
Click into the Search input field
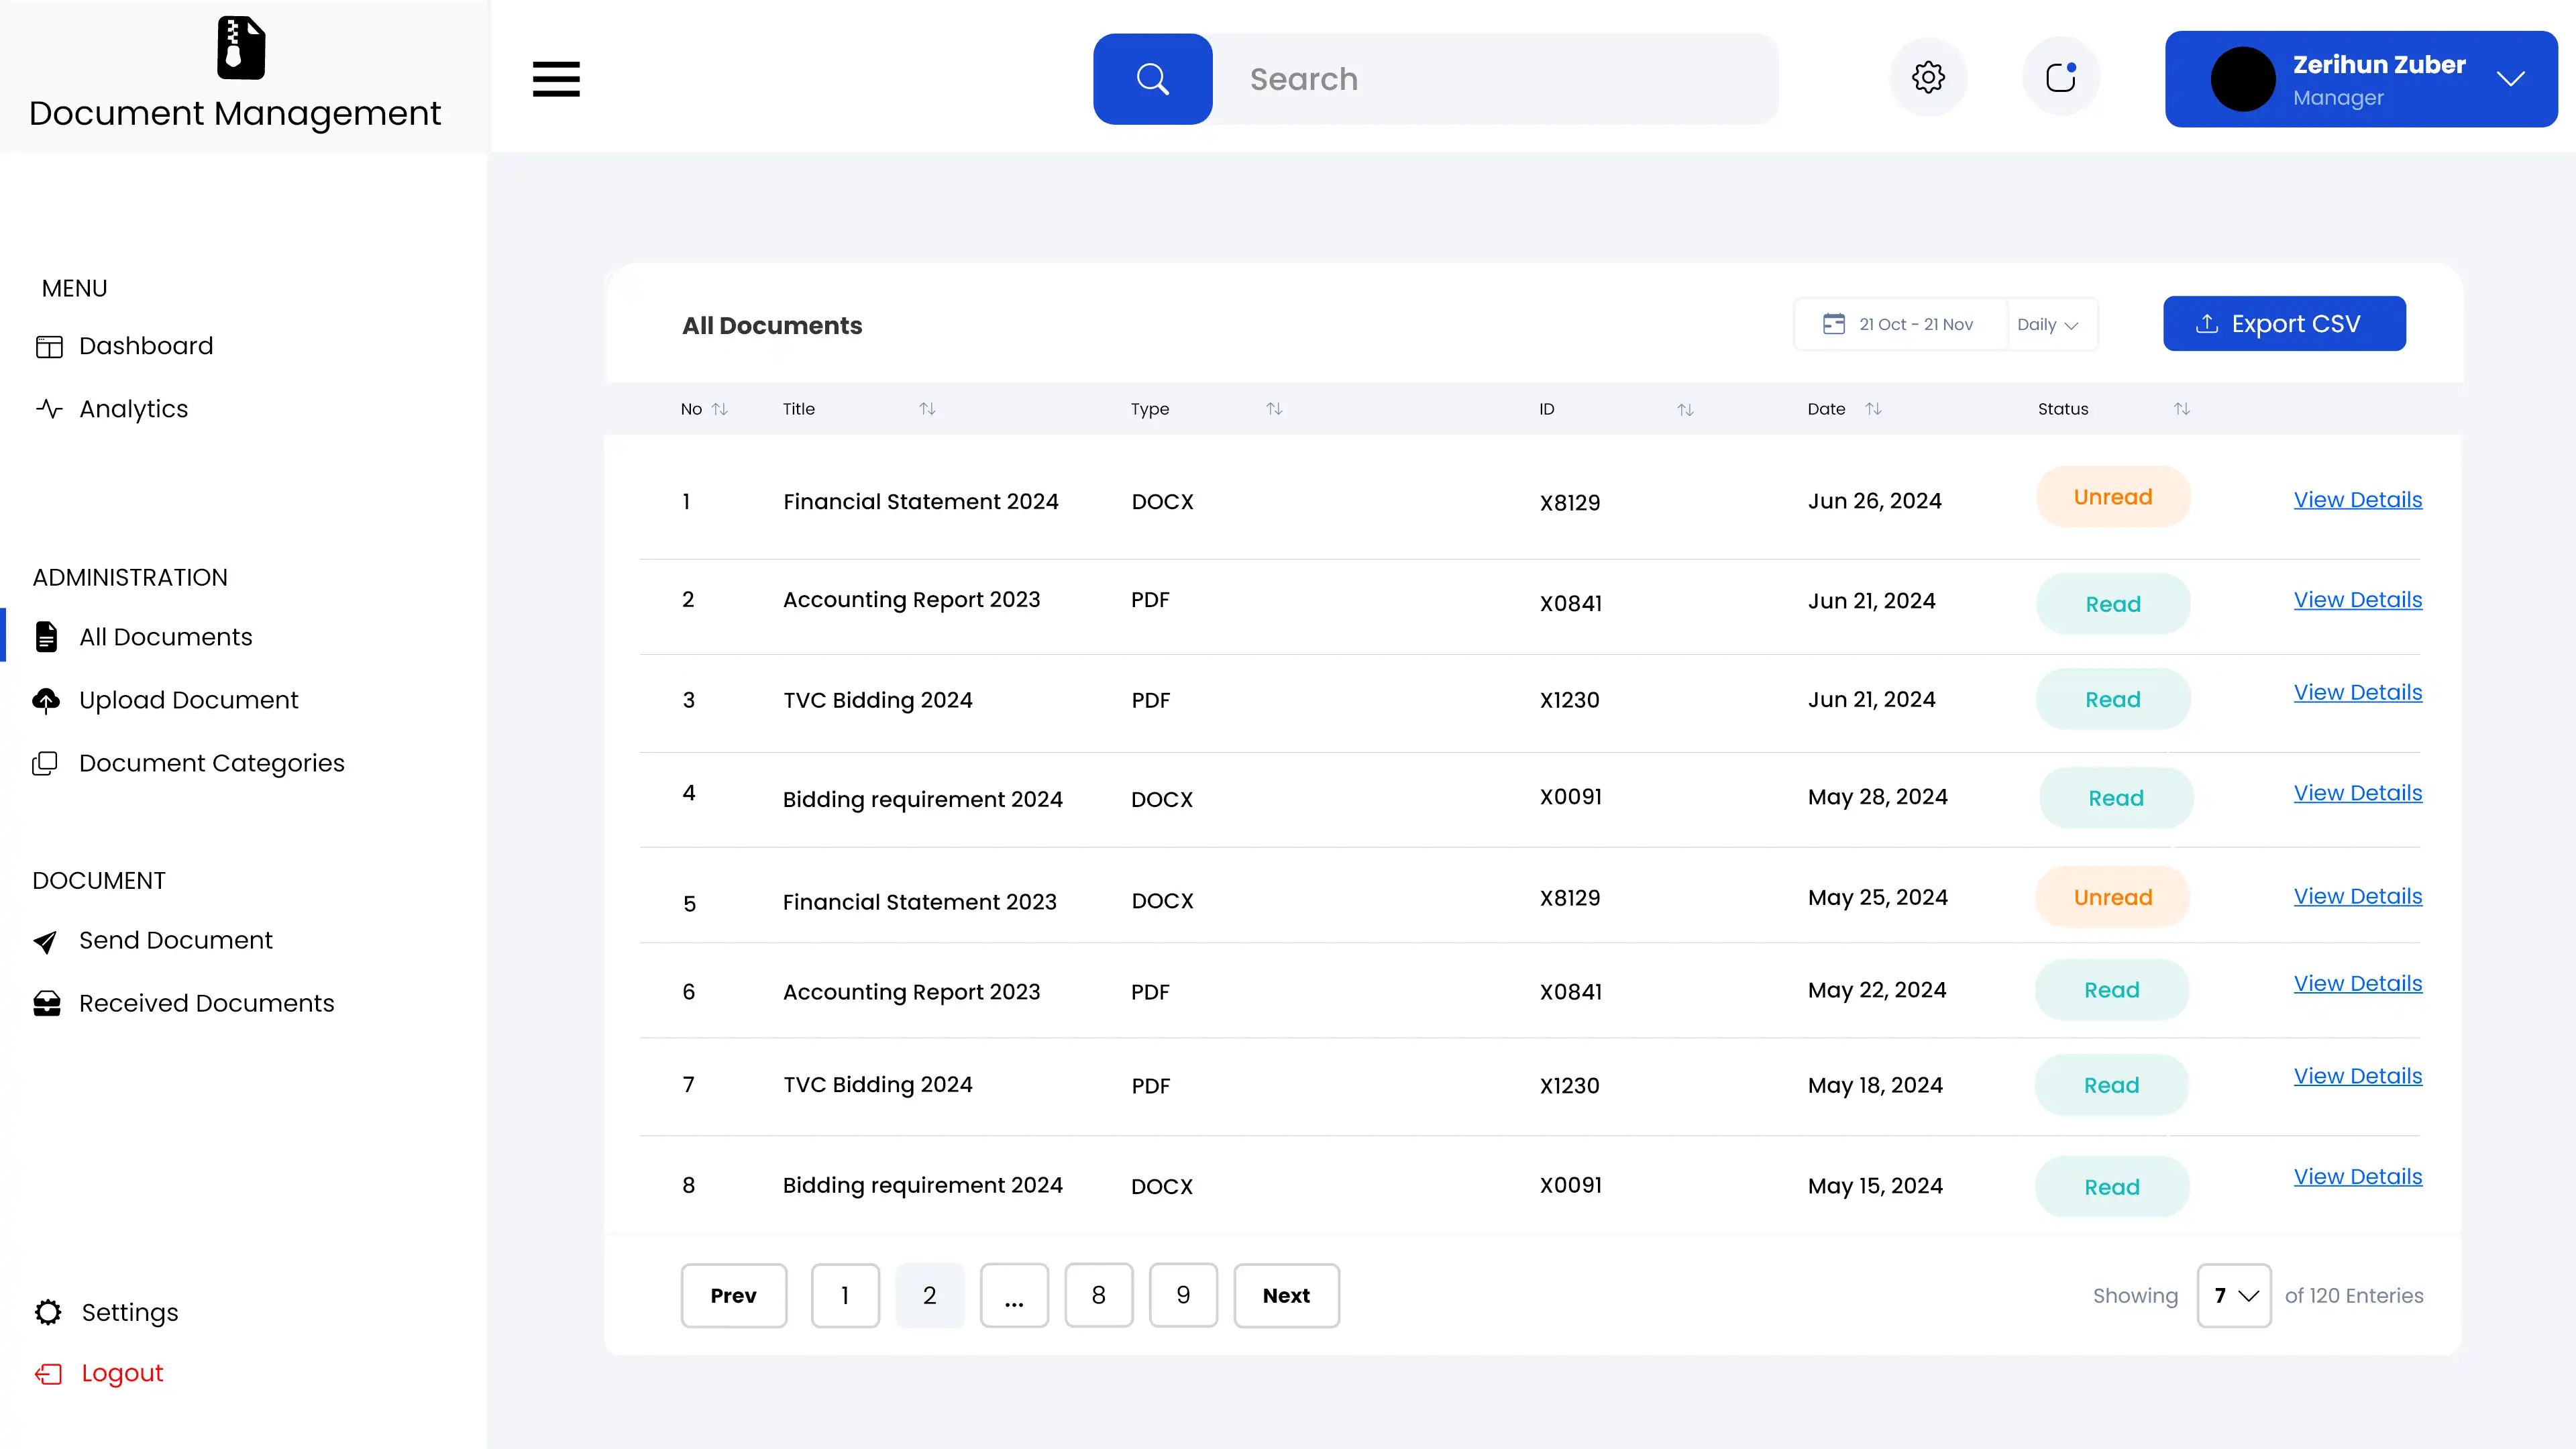(1494, 79)
